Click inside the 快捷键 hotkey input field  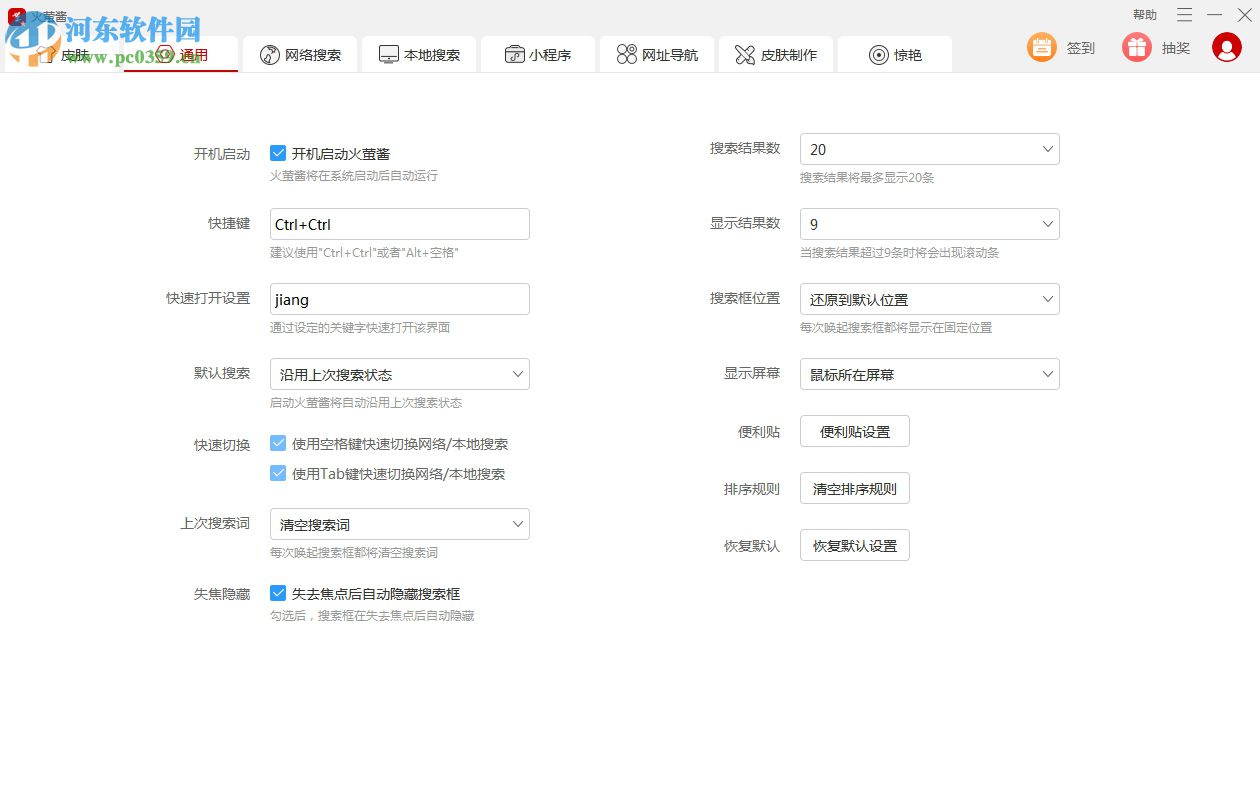pyautogui.click(x=399, y=223)
